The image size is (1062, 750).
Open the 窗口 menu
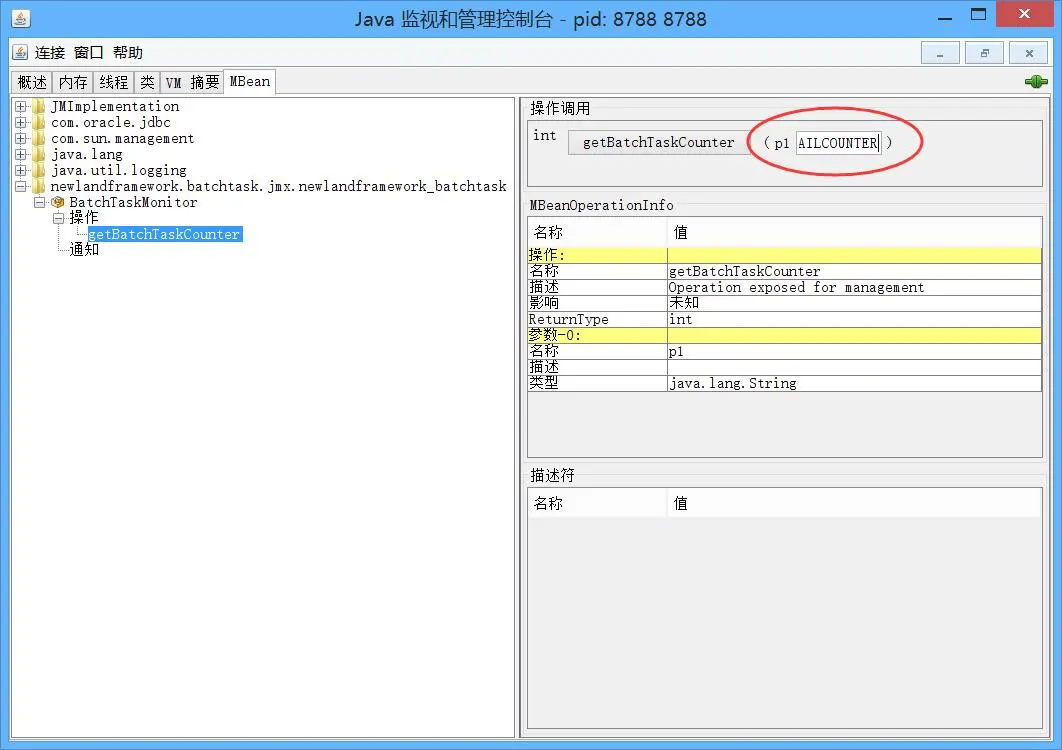pyautogui.click(x=89, y=53)
